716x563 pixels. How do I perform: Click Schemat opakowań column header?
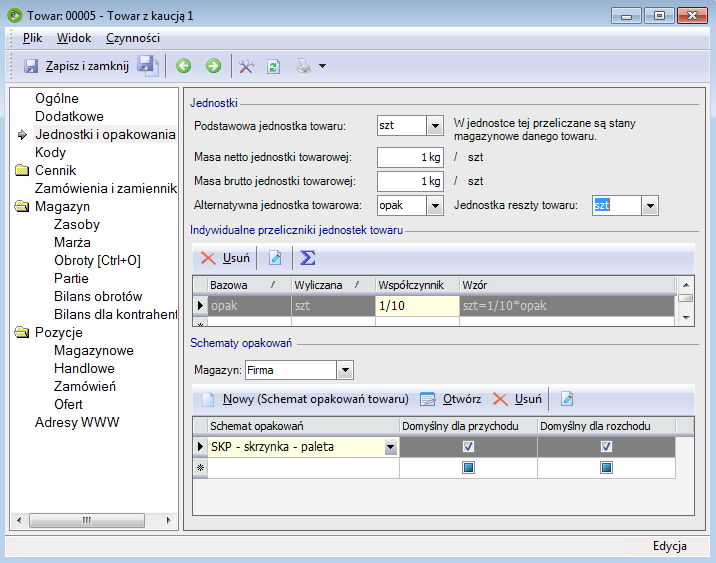coord(304,426)
